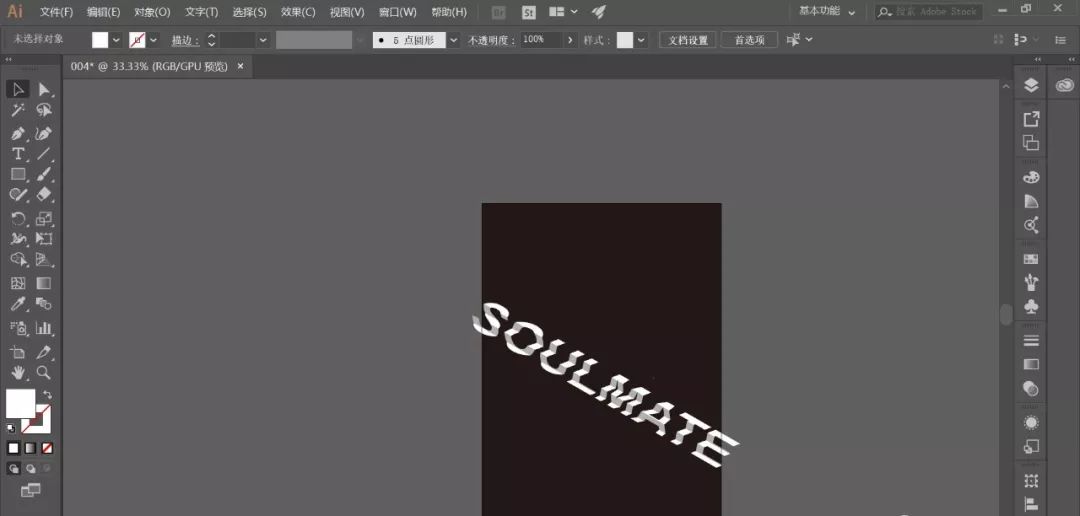Switch the paint mode to Gradient
Image resolution: width=1080 pixels, height=516 pixels.
pos(30,447)
